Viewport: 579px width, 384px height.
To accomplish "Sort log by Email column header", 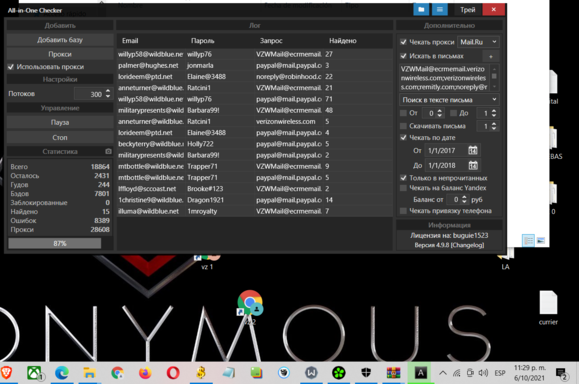I will point(130,41).
